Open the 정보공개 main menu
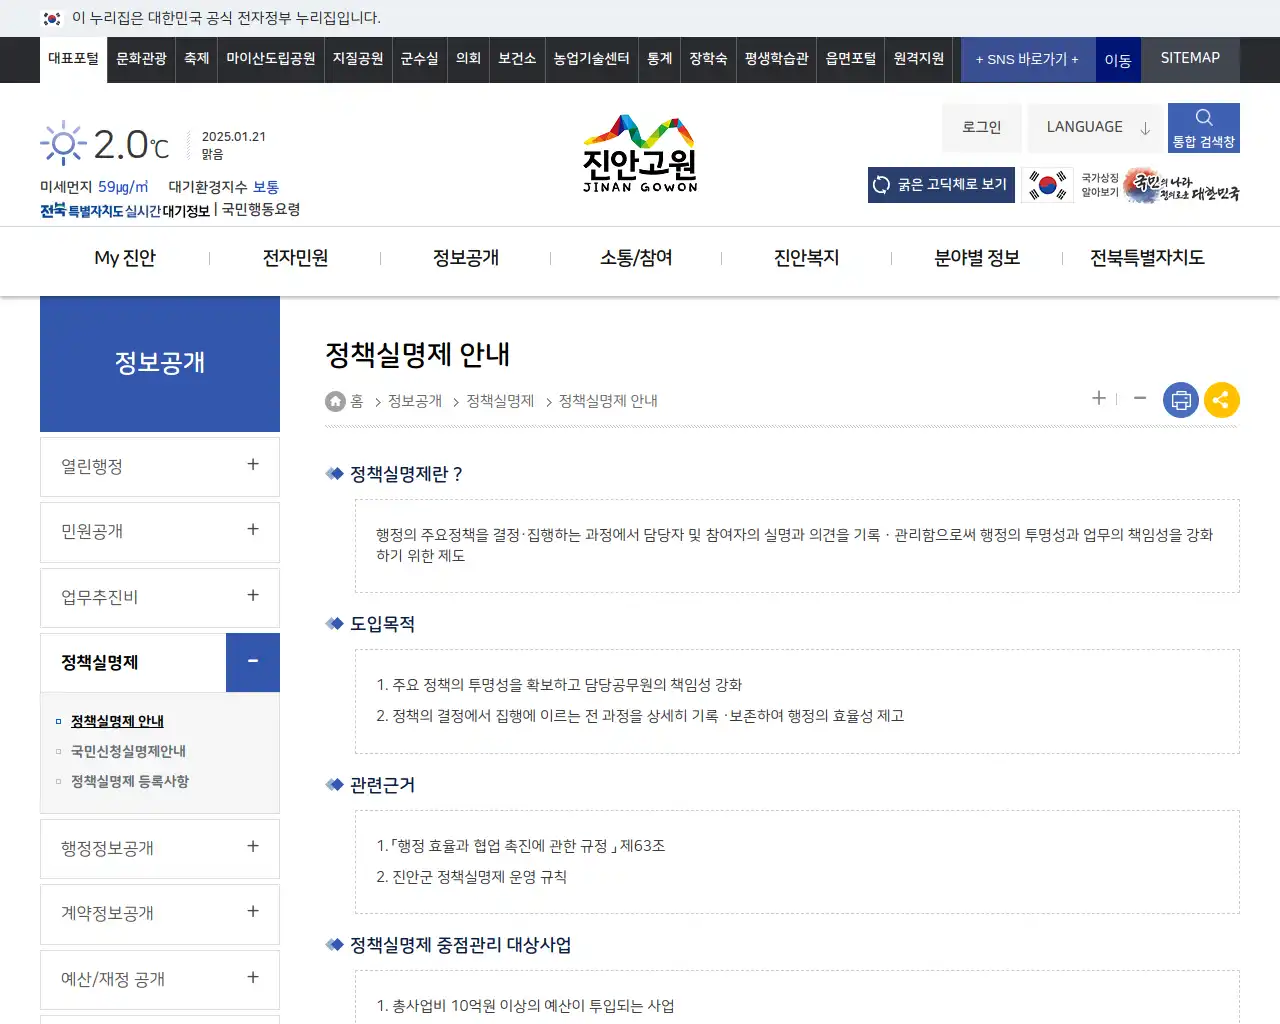The height and width of the screenshot is (1024, 1280). click(x=464, y=257)
